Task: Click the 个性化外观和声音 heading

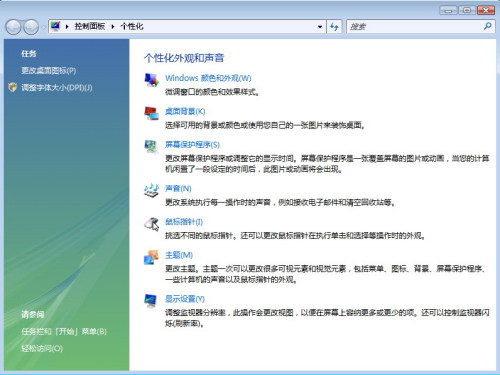Action: [184, 58]
